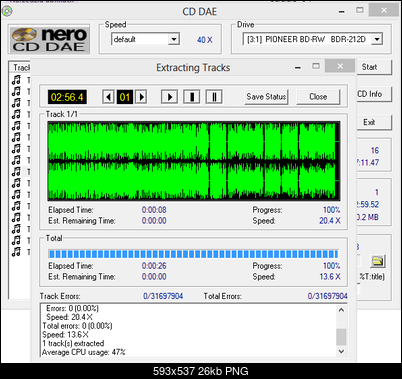The width and height of the screenshot is (402, 379).
Task: Play the extracted track
Action: [169, 97]
